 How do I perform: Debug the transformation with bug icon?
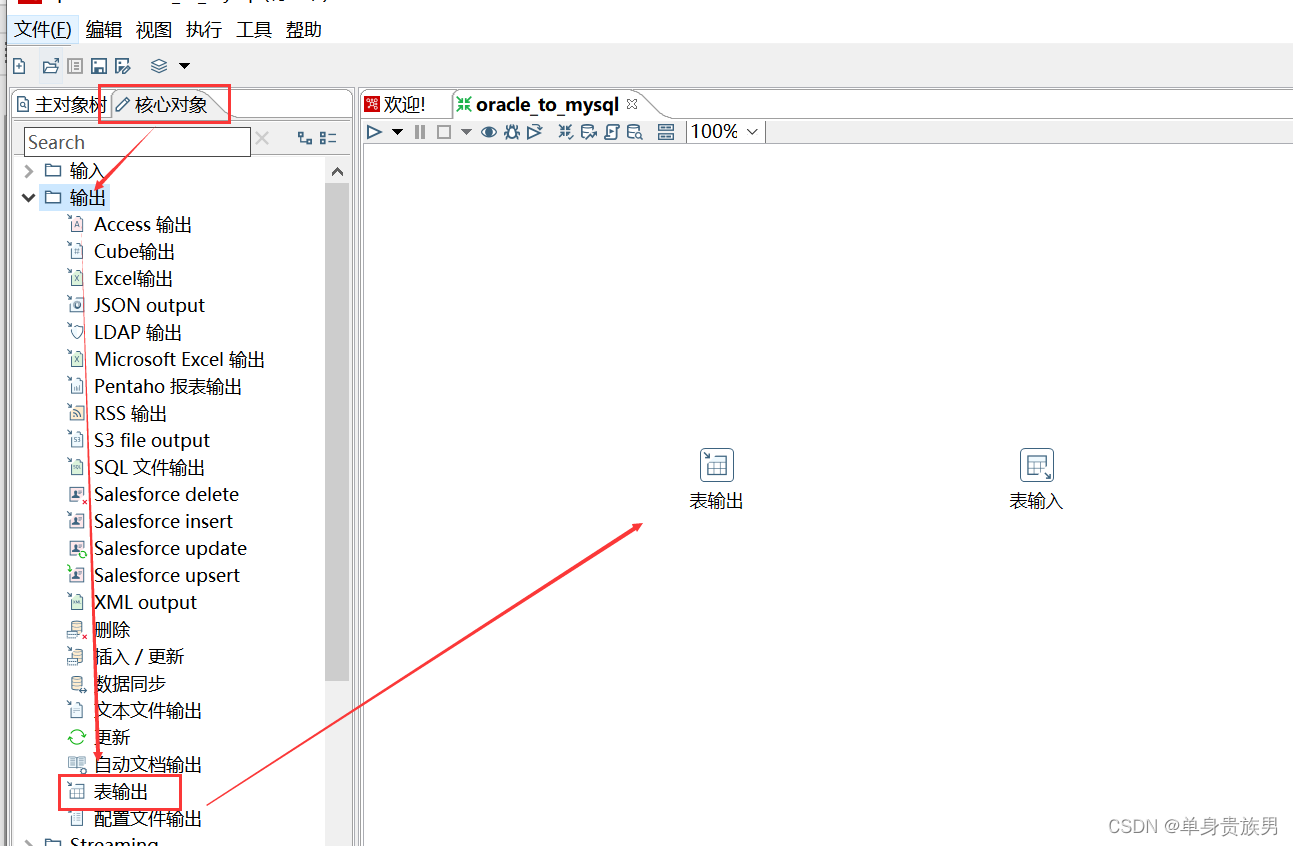click(512, 131)
